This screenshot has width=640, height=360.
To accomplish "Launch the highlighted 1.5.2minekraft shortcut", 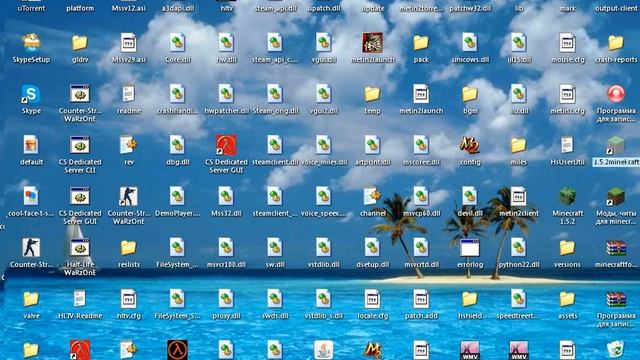I will [616, 145].
